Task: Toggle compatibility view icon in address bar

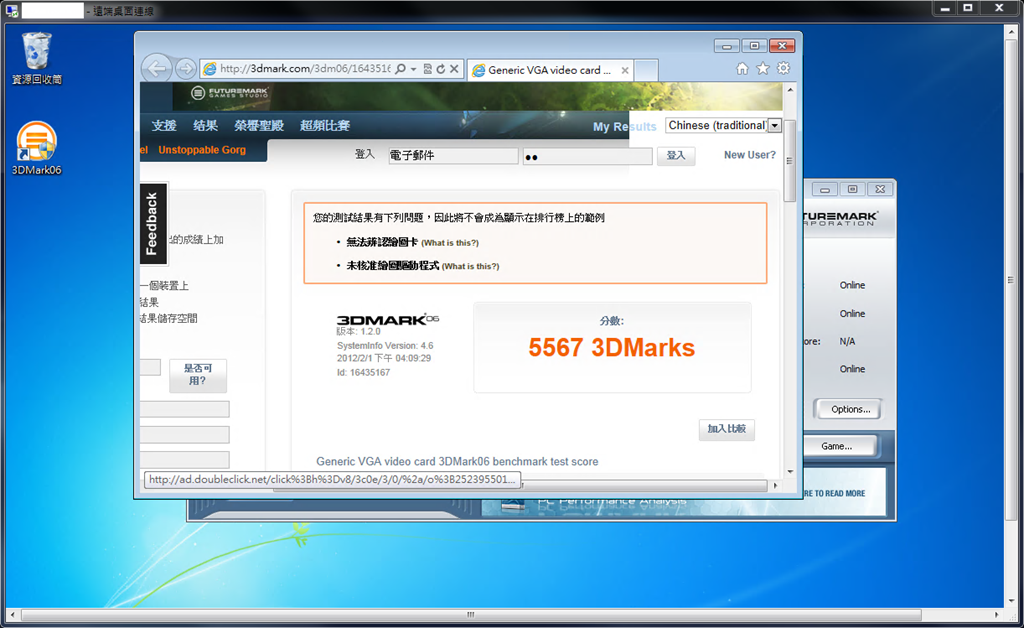Action: [x=428, y=69]
